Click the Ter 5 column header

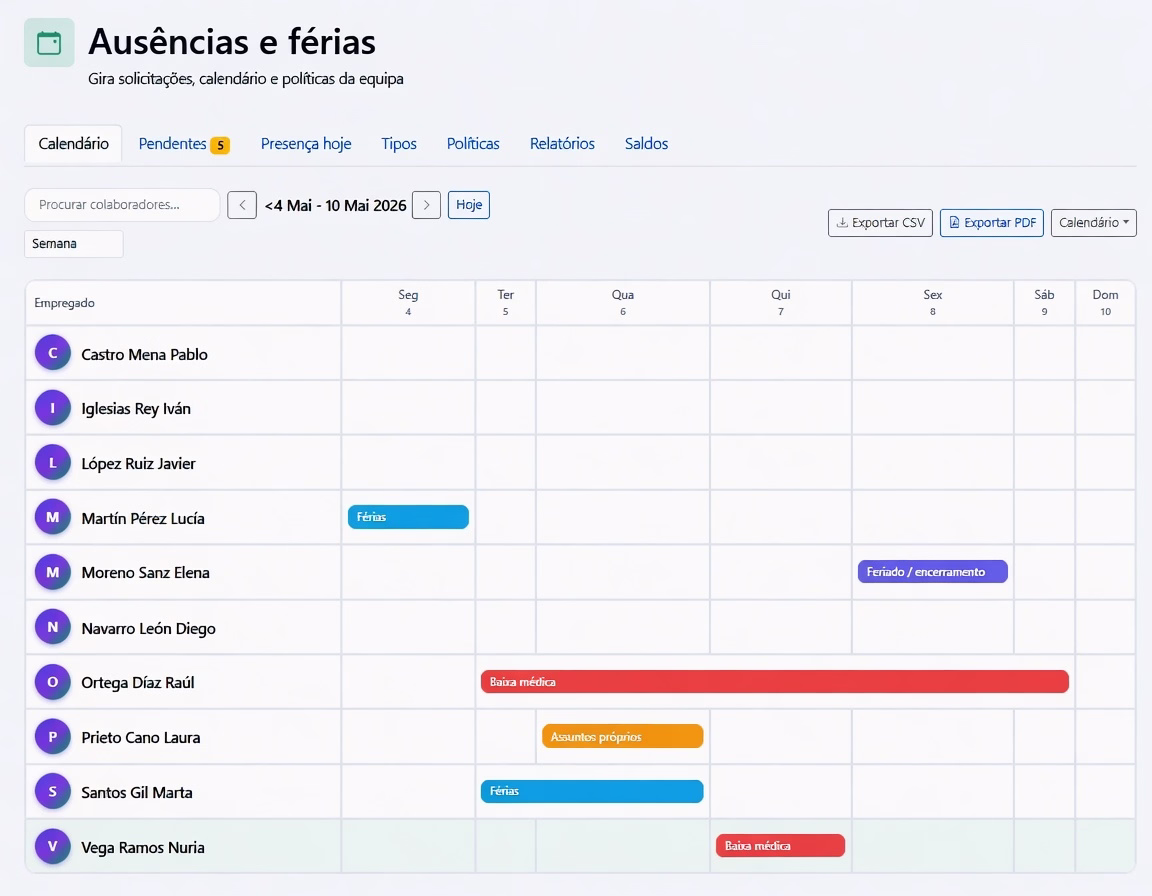coord(505,303)
